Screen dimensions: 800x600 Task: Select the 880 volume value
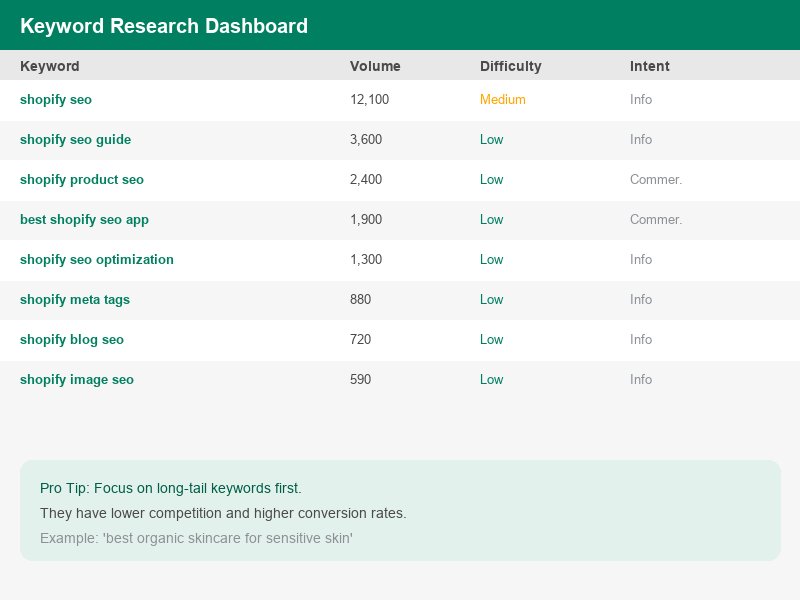(360, 299)
